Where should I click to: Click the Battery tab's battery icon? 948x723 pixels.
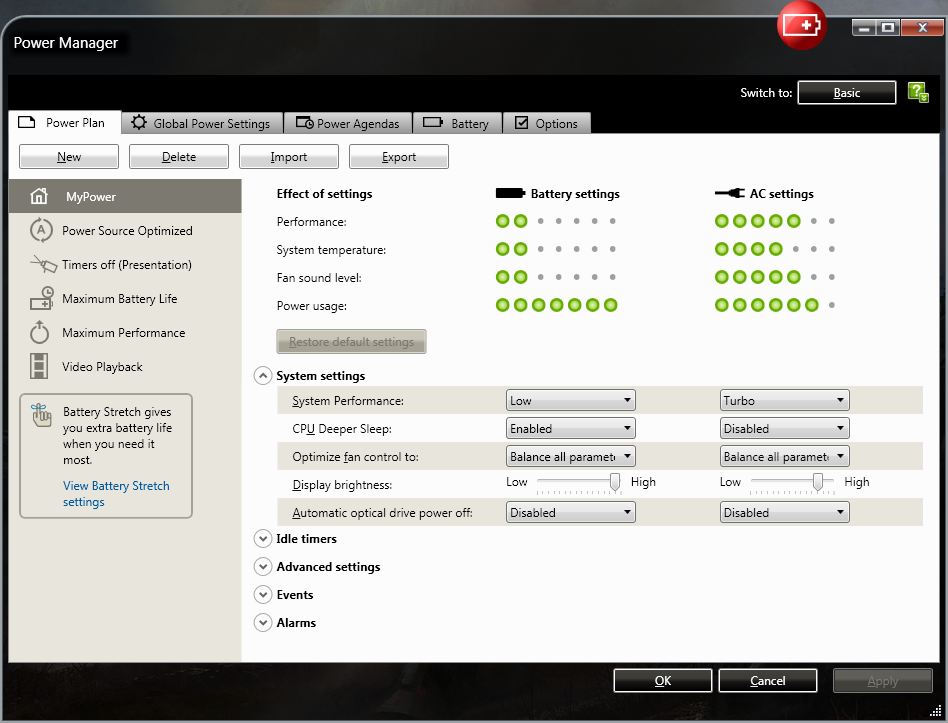pyautogui.click(x=432, y=122)
